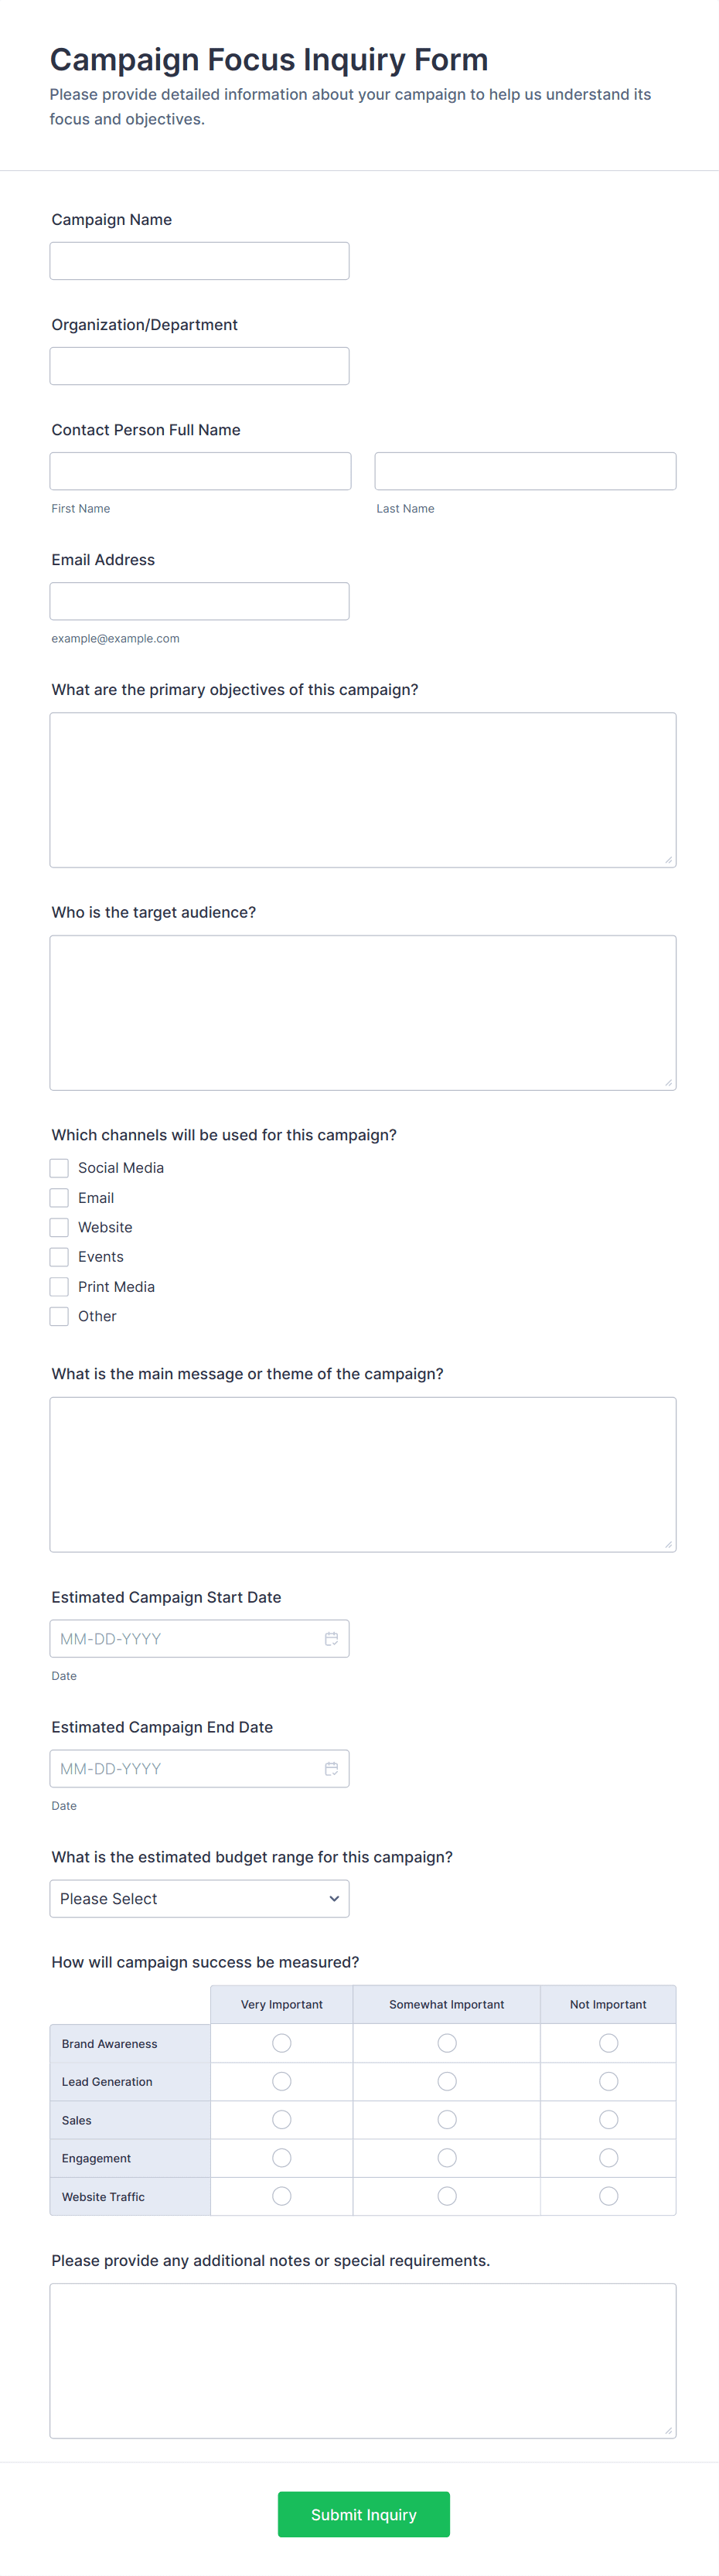719x2576 pixels.
Task: Mark Sales as Not Important
Action: (608, 2119)
